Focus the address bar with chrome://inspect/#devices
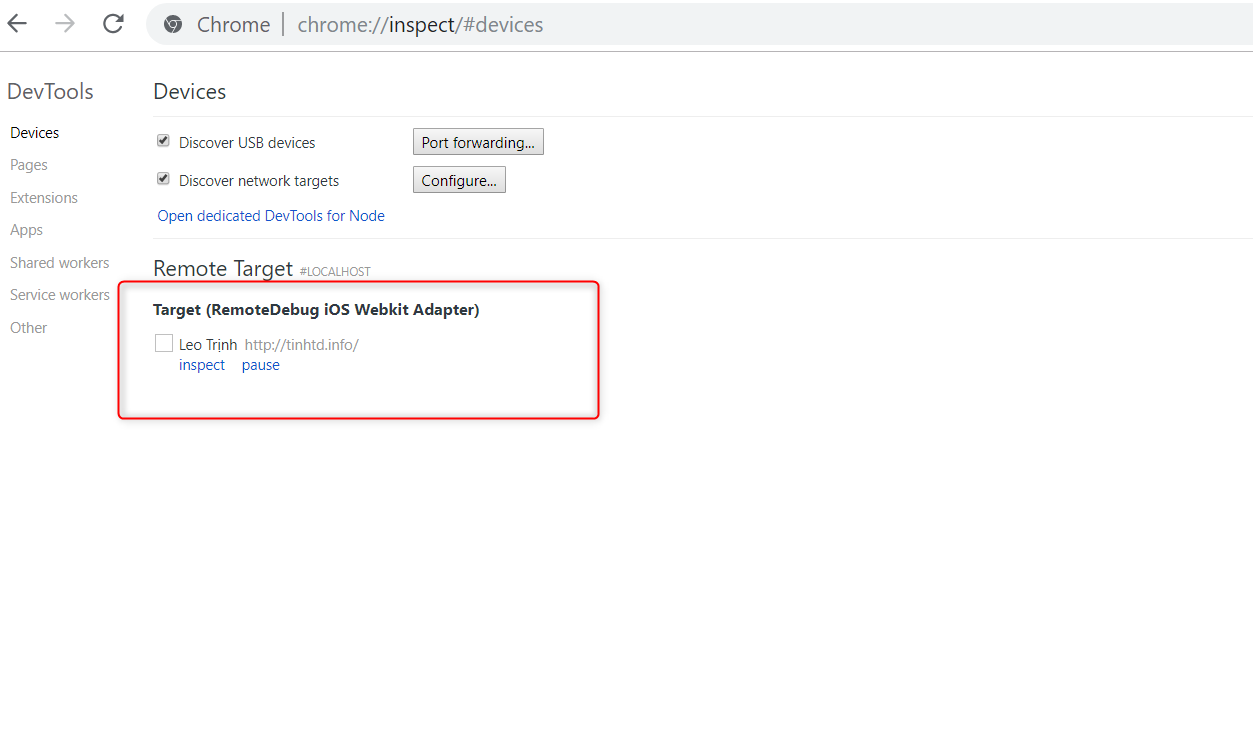 coord(700,25)
